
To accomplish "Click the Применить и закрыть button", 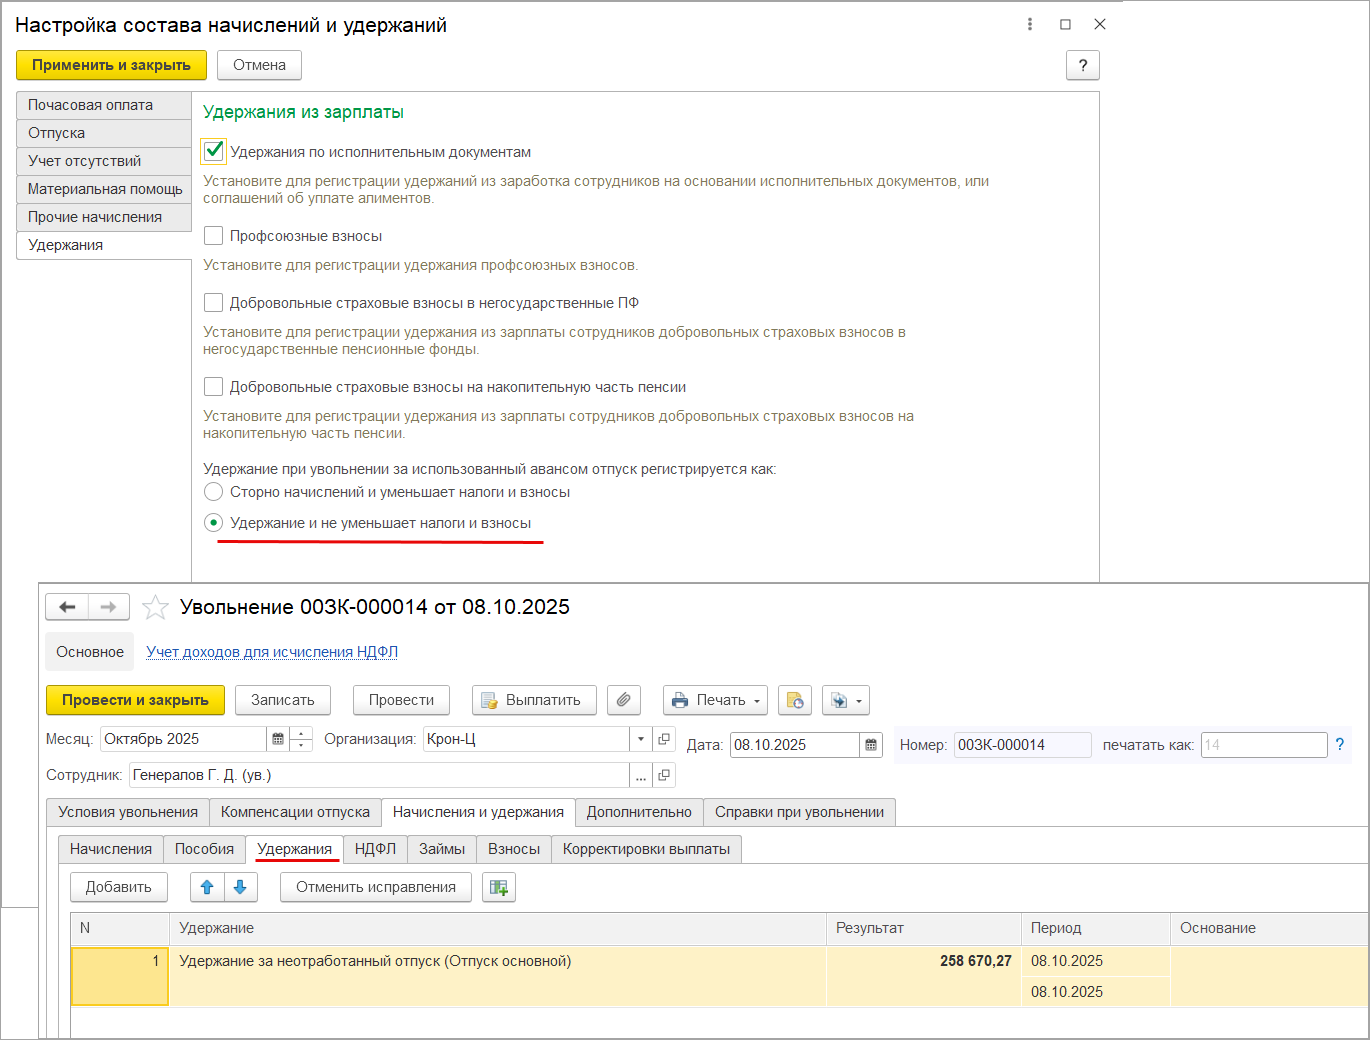I will (111, 65).
